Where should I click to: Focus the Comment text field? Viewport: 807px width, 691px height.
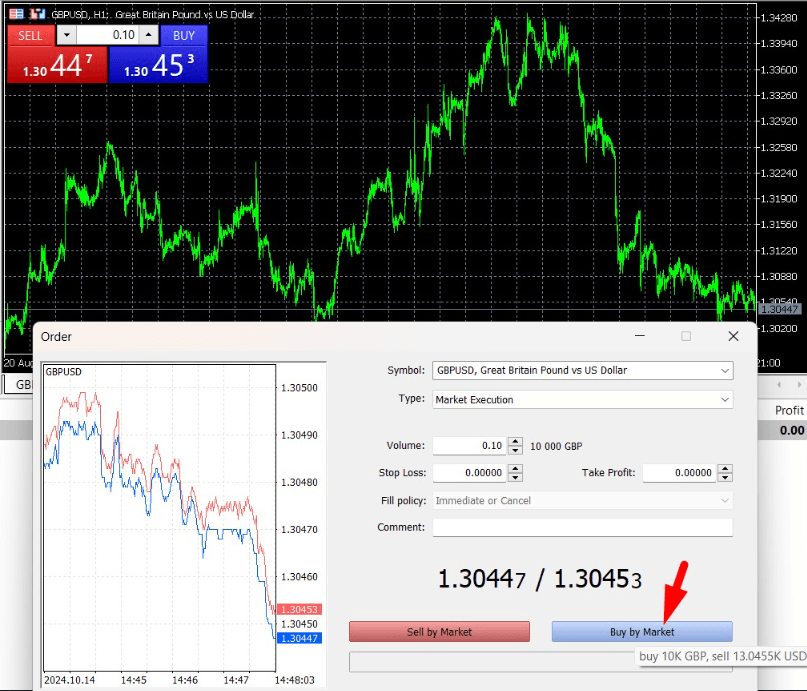[582, 527]
